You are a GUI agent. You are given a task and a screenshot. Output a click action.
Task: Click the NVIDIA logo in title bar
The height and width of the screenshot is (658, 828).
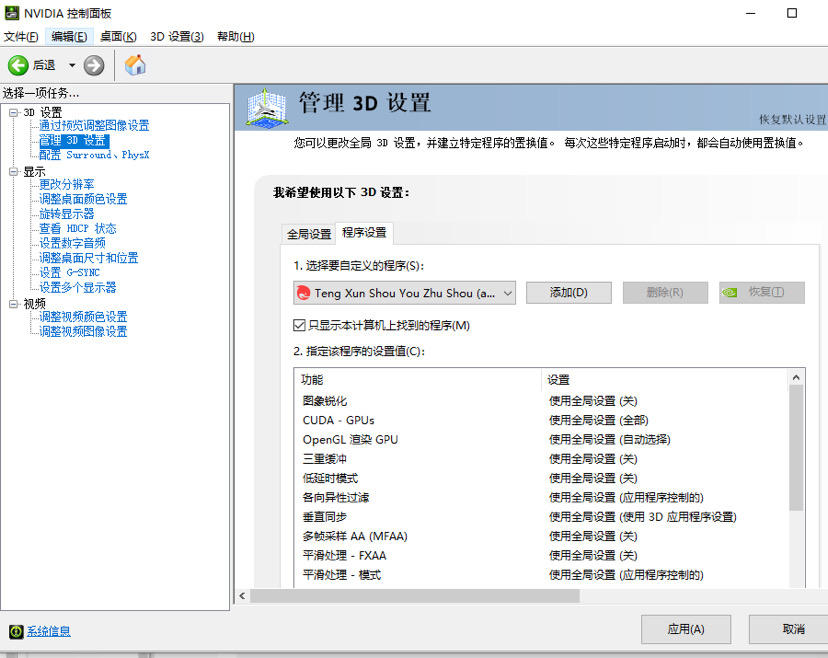[x=12, y=13]
